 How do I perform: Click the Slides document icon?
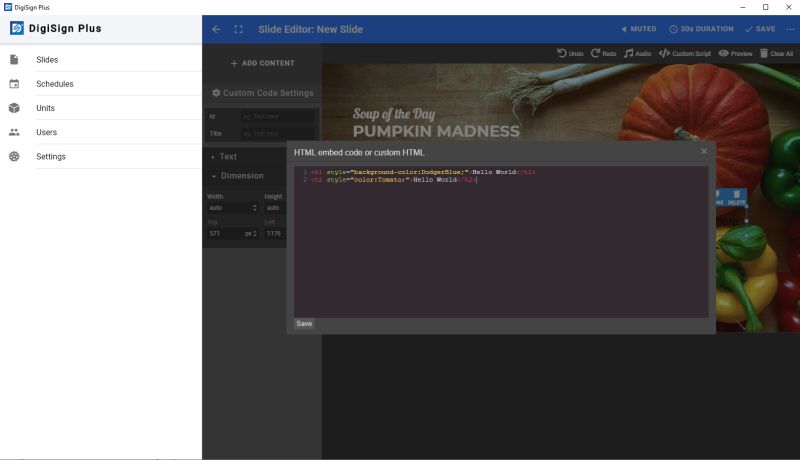click(14, 60)
